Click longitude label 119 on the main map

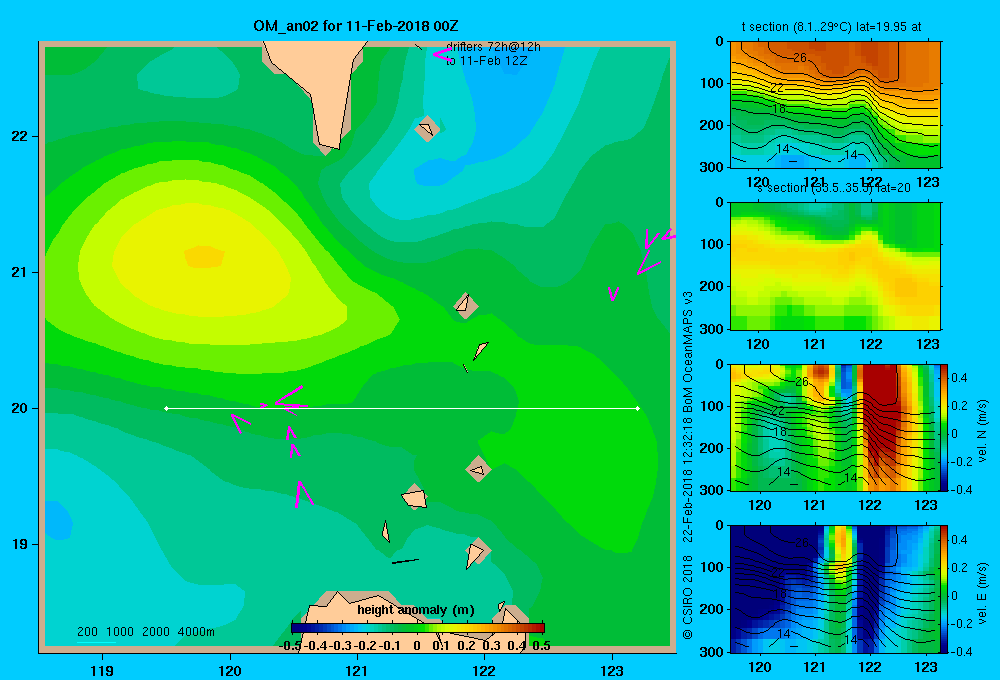pos(102,670)
